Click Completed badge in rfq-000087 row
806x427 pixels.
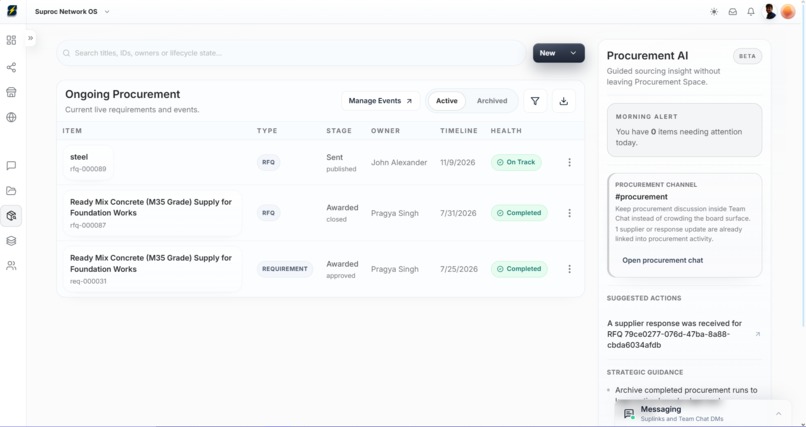click(519, 213)
